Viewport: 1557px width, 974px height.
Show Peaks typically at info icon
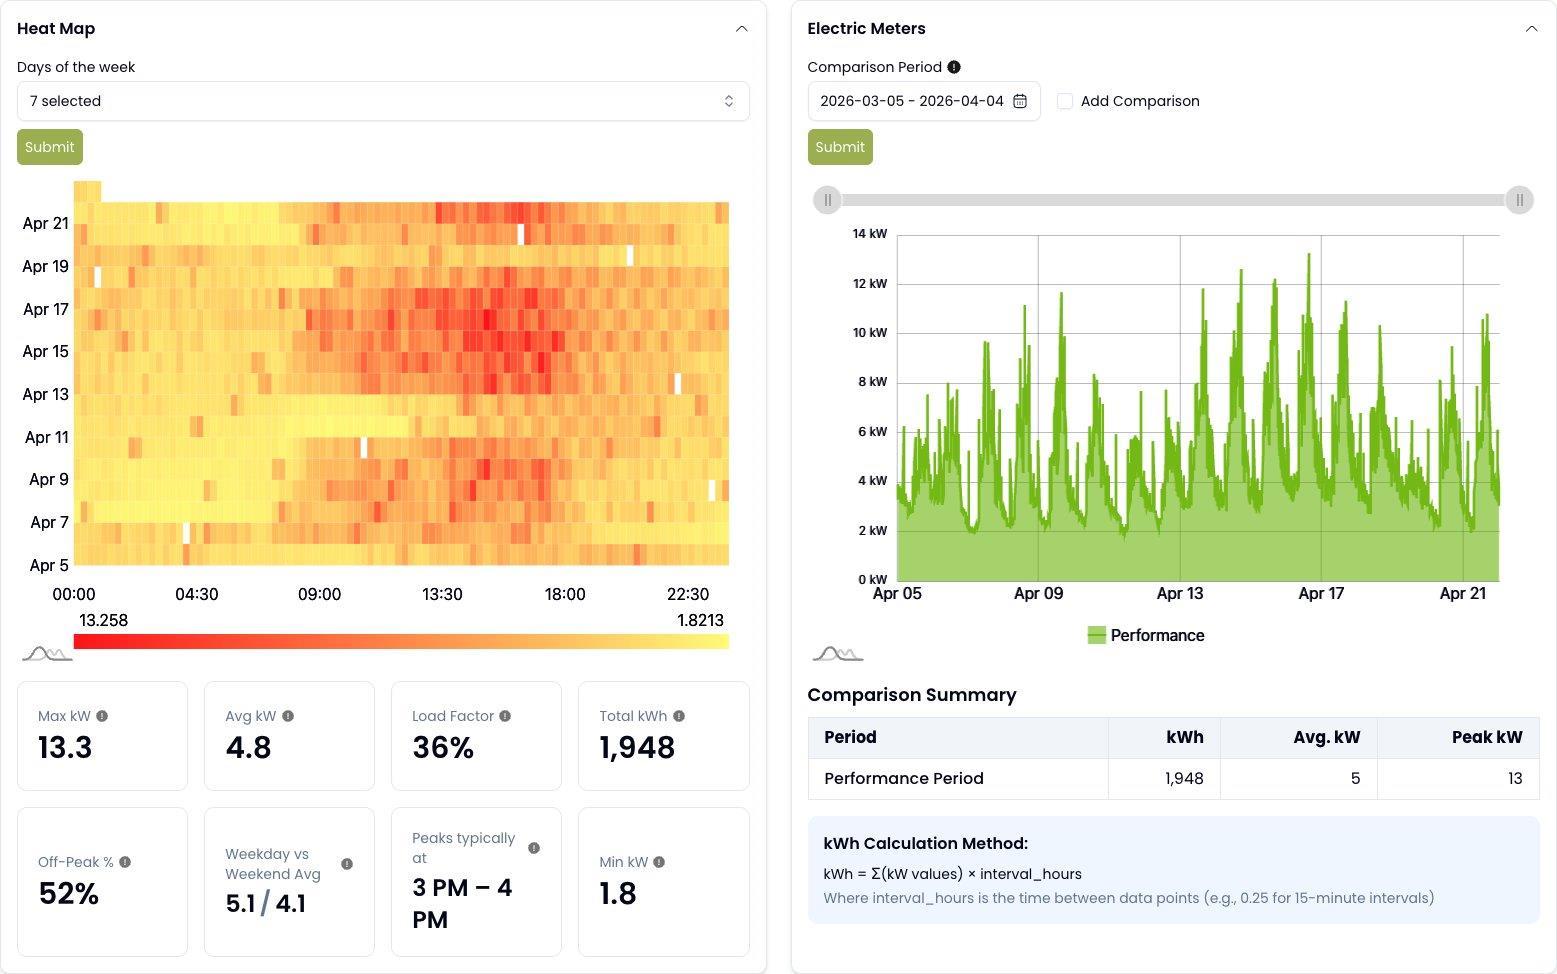click(x=534, y=848)
